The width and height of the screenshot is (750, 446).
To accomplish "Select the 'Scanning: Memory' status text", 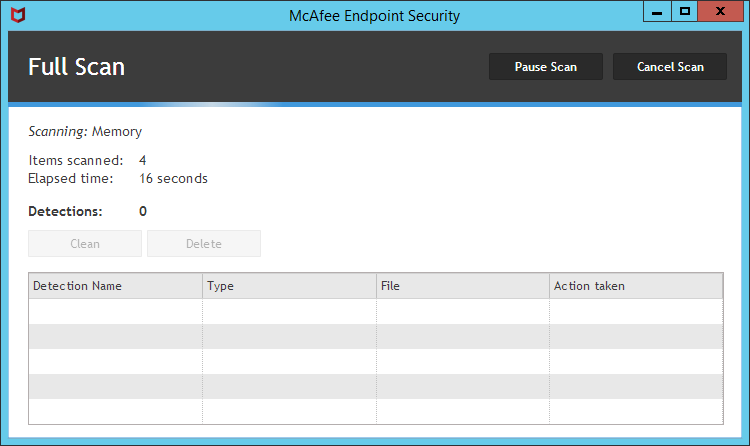I will (x=85, y=131).
